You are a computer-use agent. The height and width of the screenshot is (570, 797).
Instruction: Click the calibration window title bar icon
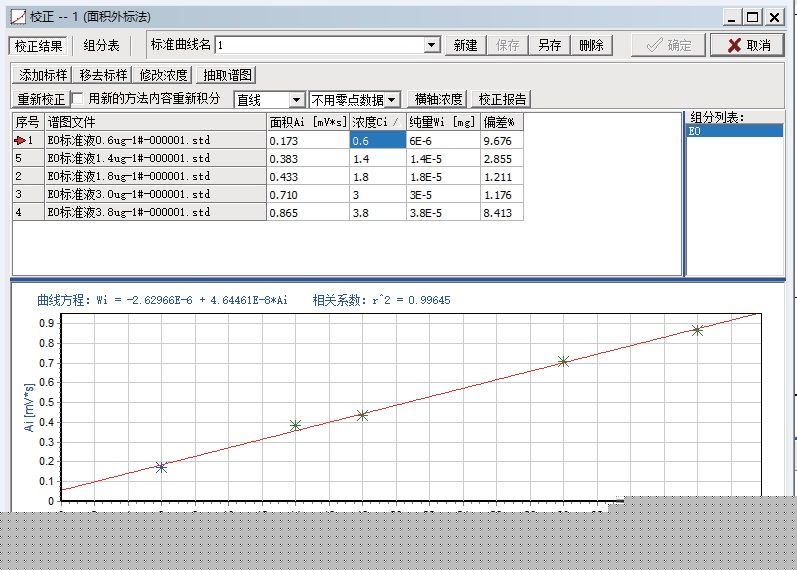click(17, 17)
